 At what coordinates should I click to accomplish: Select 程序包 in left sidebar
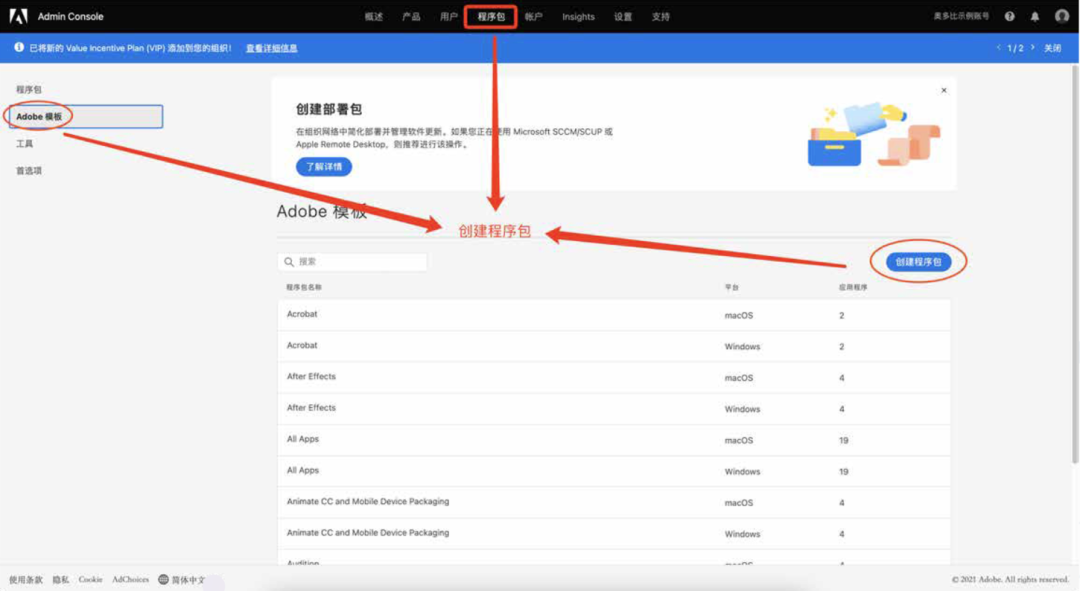29,90
